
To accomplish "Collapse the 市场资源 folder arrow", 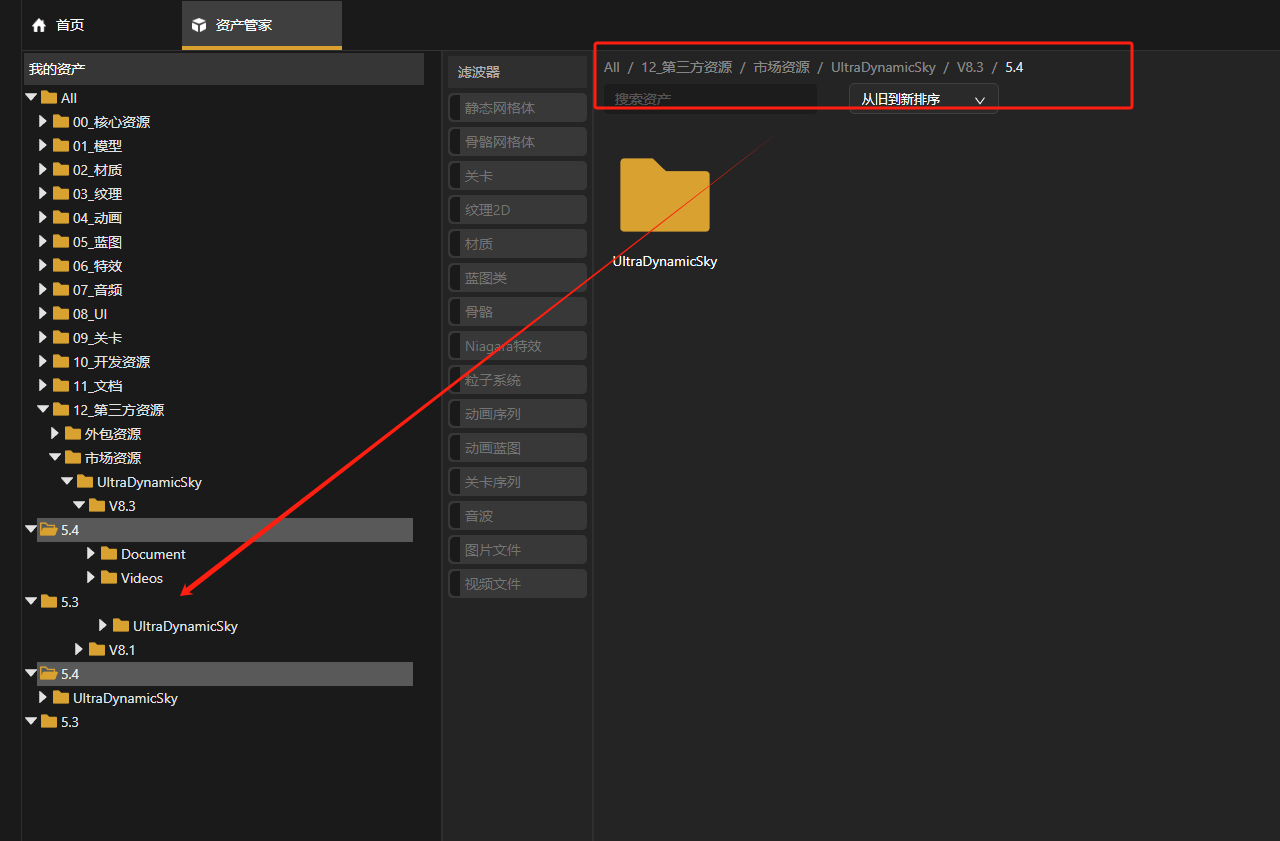I will click(55, 457).
